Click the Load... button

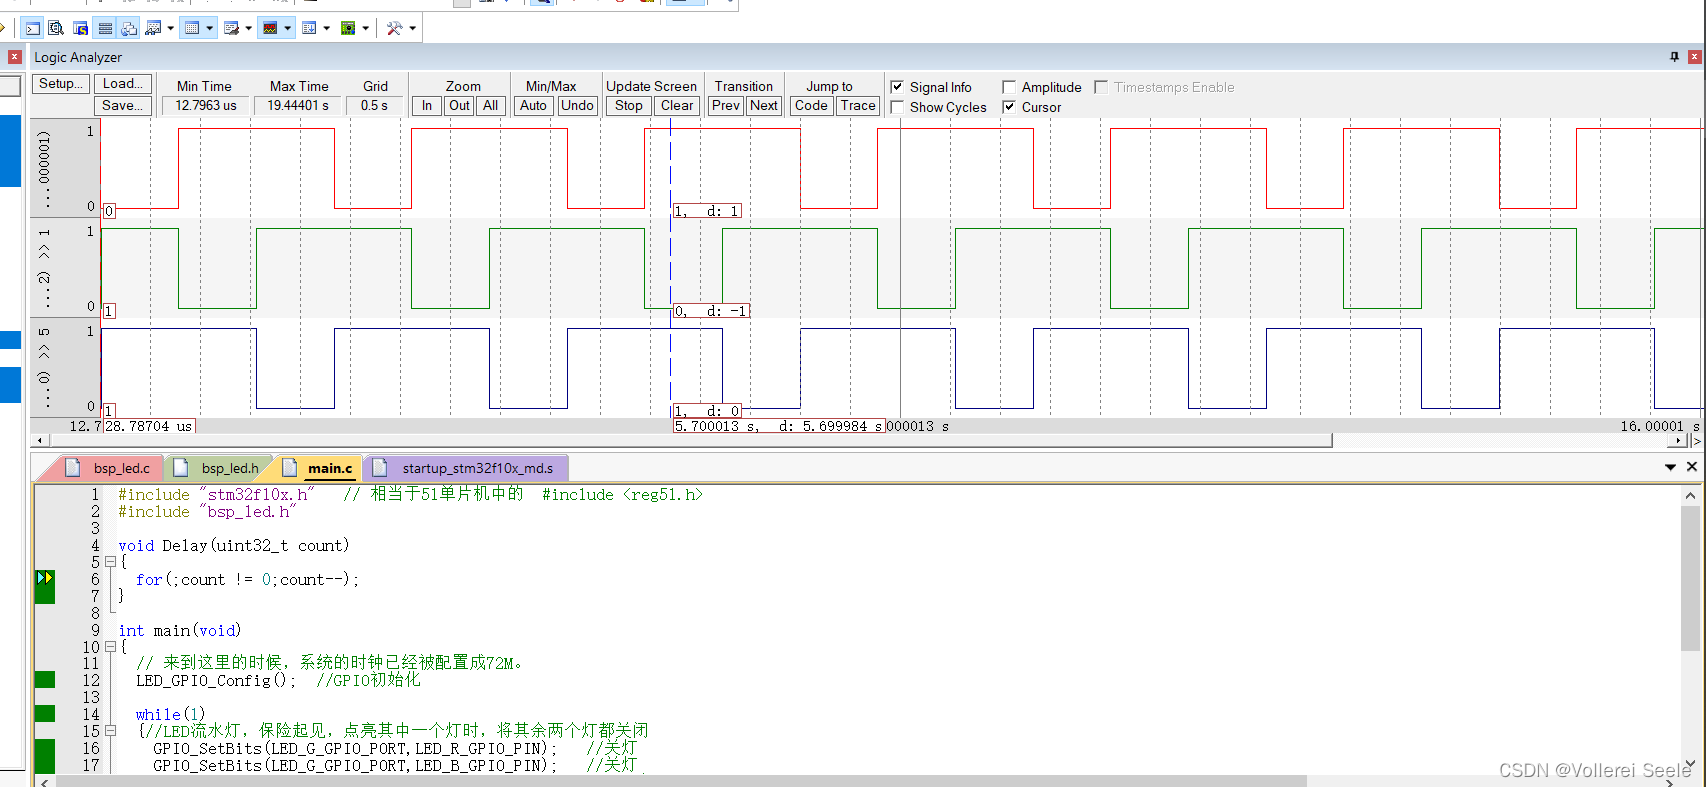point(123,84)
